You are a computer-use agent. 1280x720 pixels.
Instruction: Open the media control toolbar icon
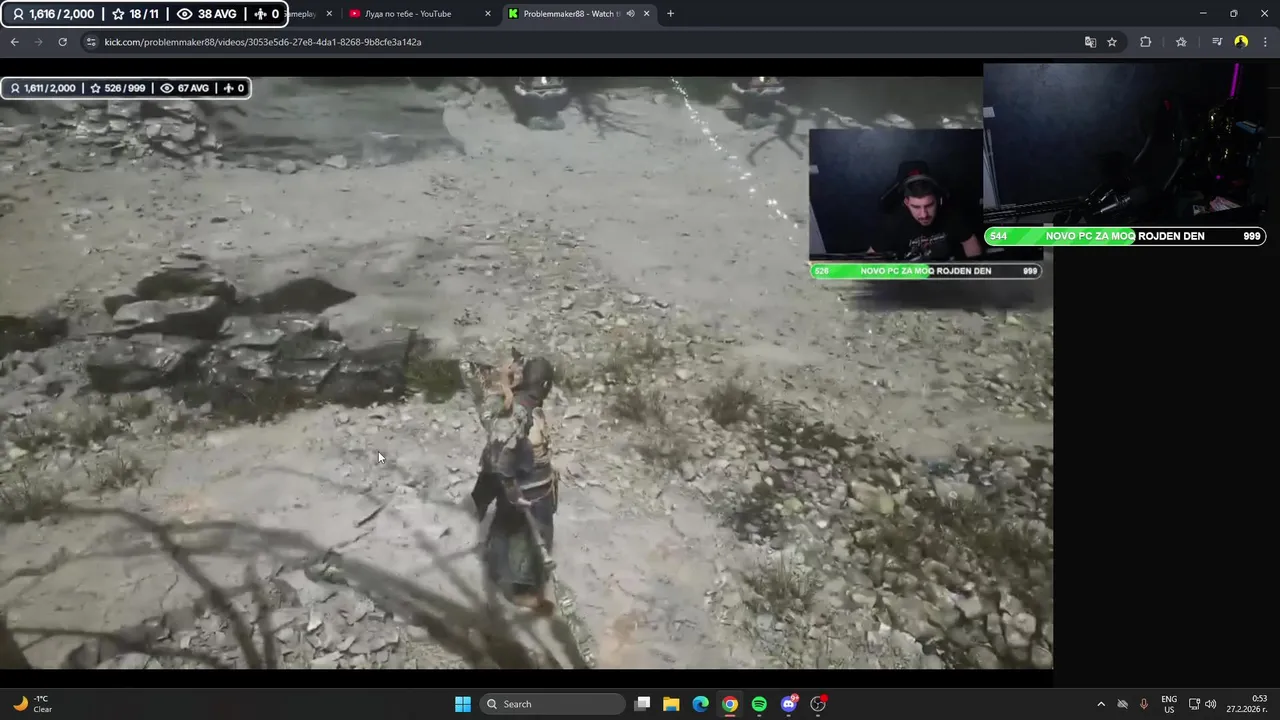[x=1217, y=42]
